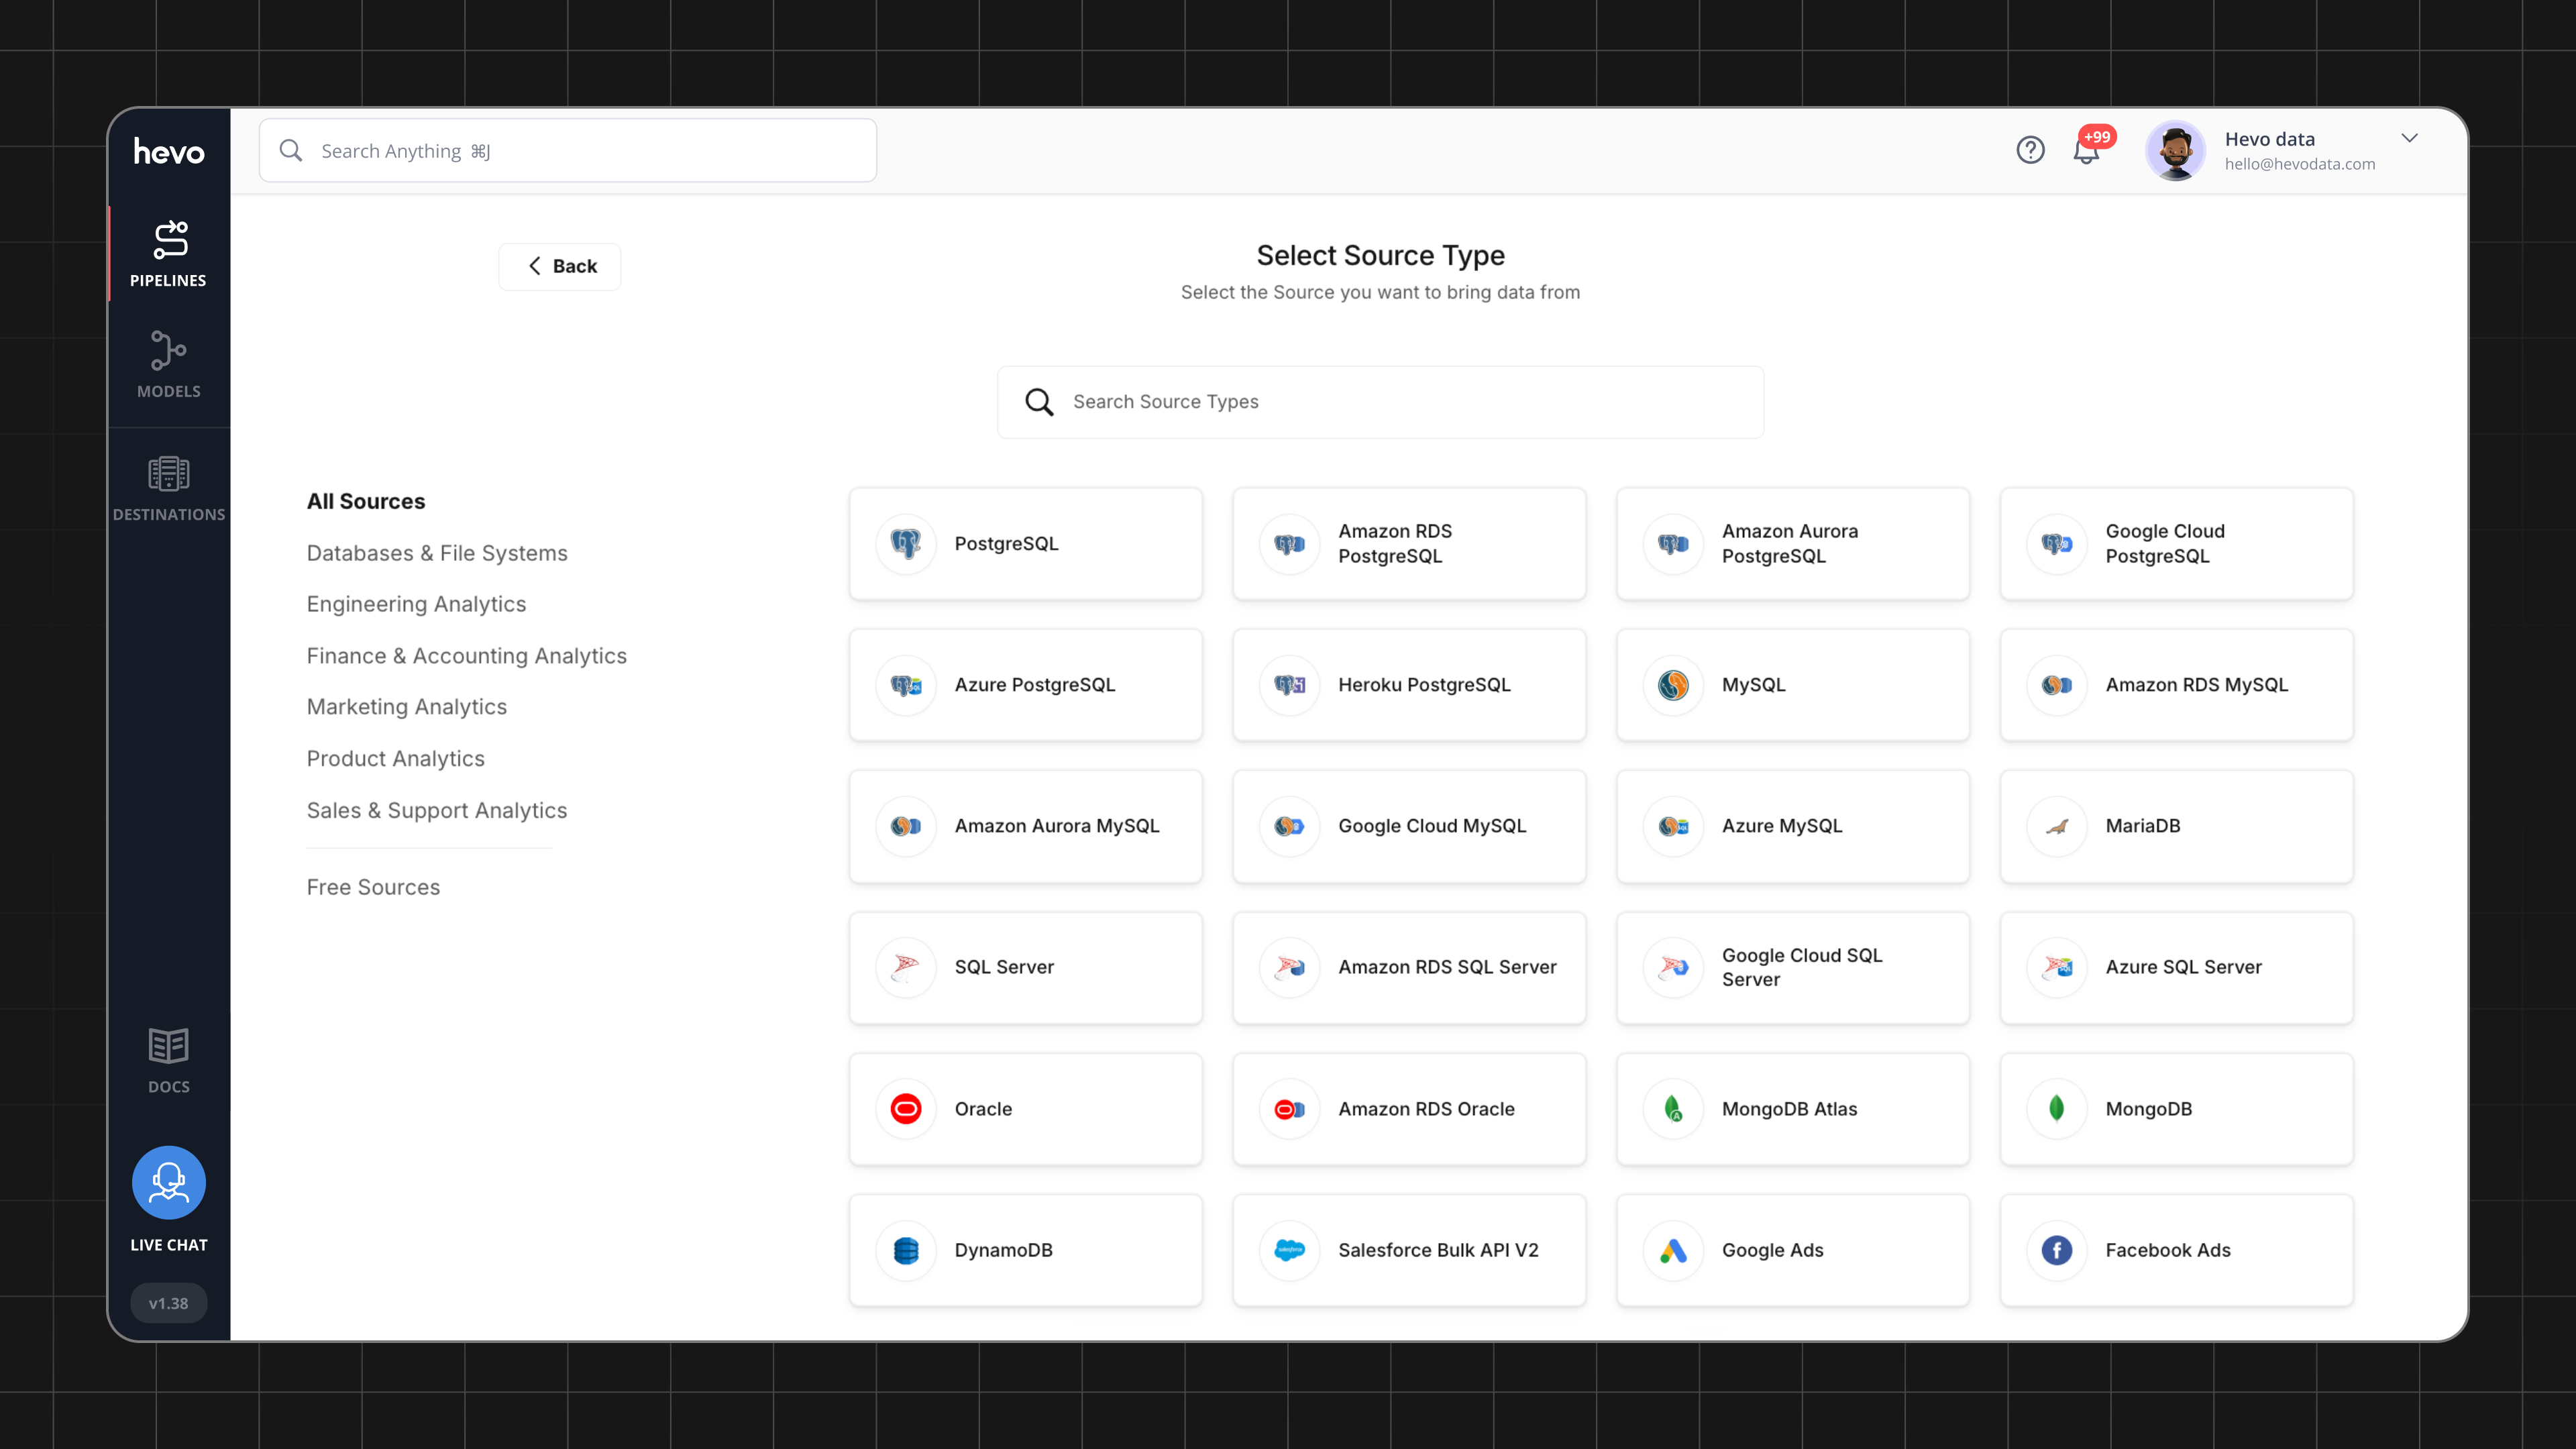Click the Salesforce cloud icon
2576x1449 pixels.
click(1290, 1250)
